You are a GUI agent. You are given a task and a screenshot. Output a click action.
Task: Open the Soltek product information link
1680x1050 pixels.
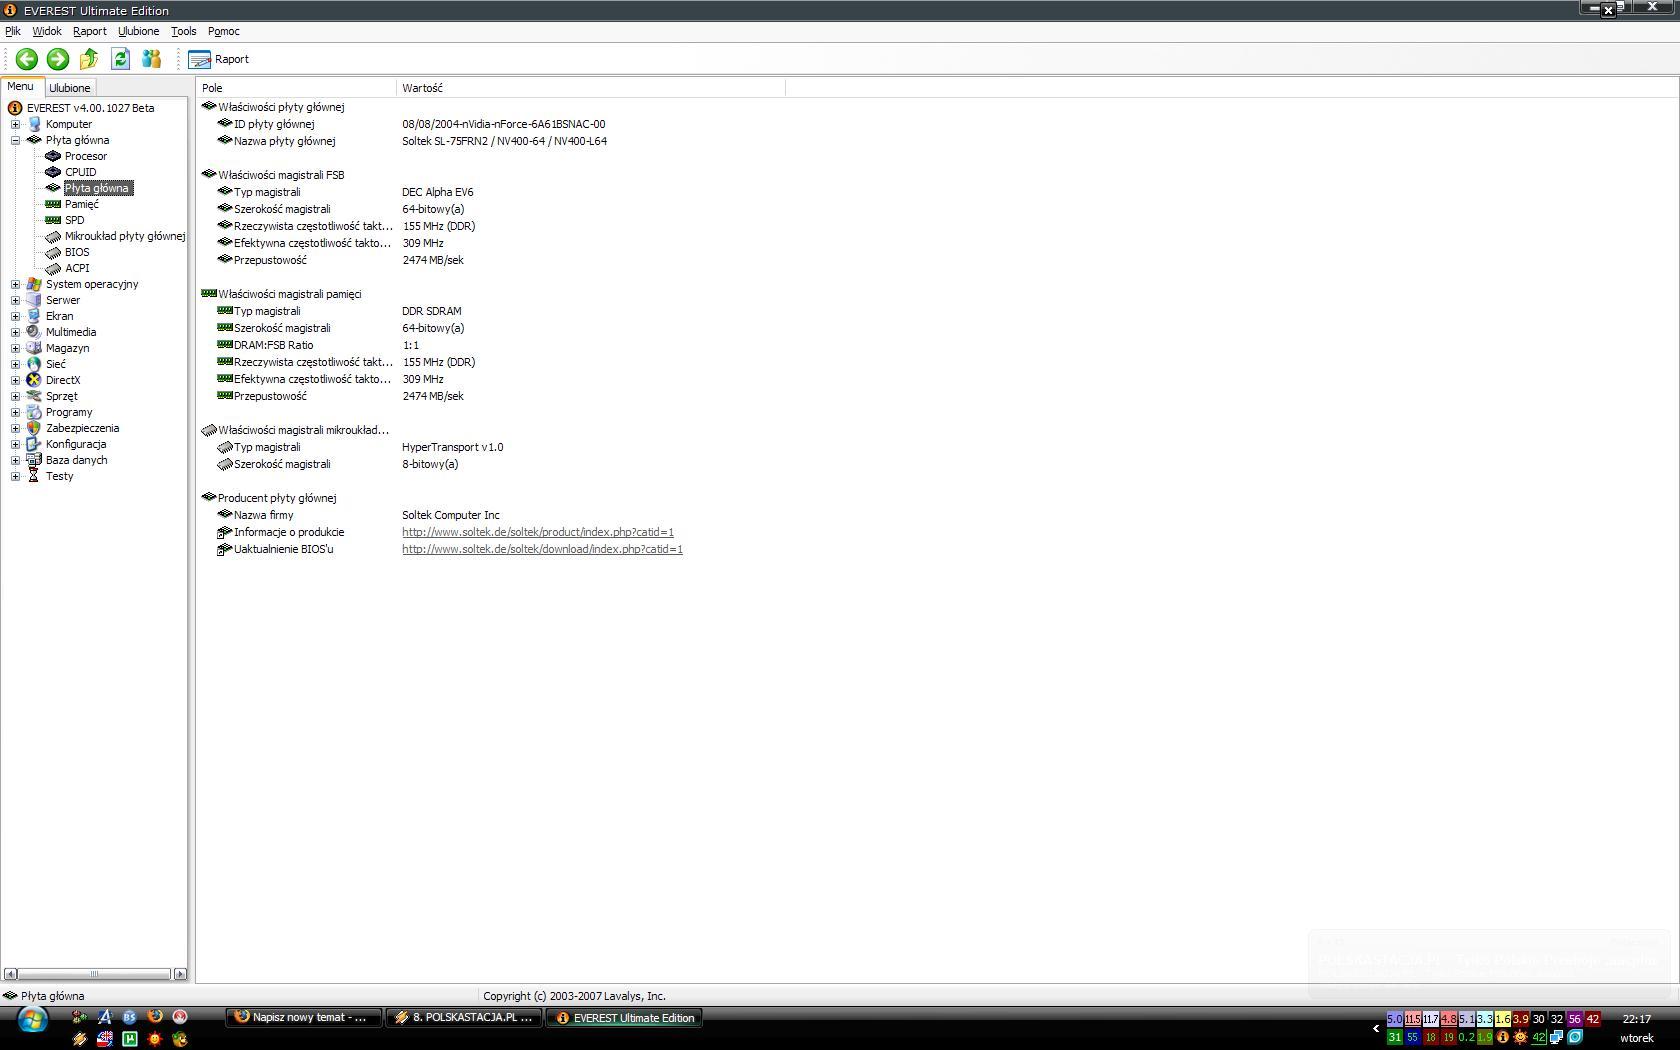(x=538, y=532)
